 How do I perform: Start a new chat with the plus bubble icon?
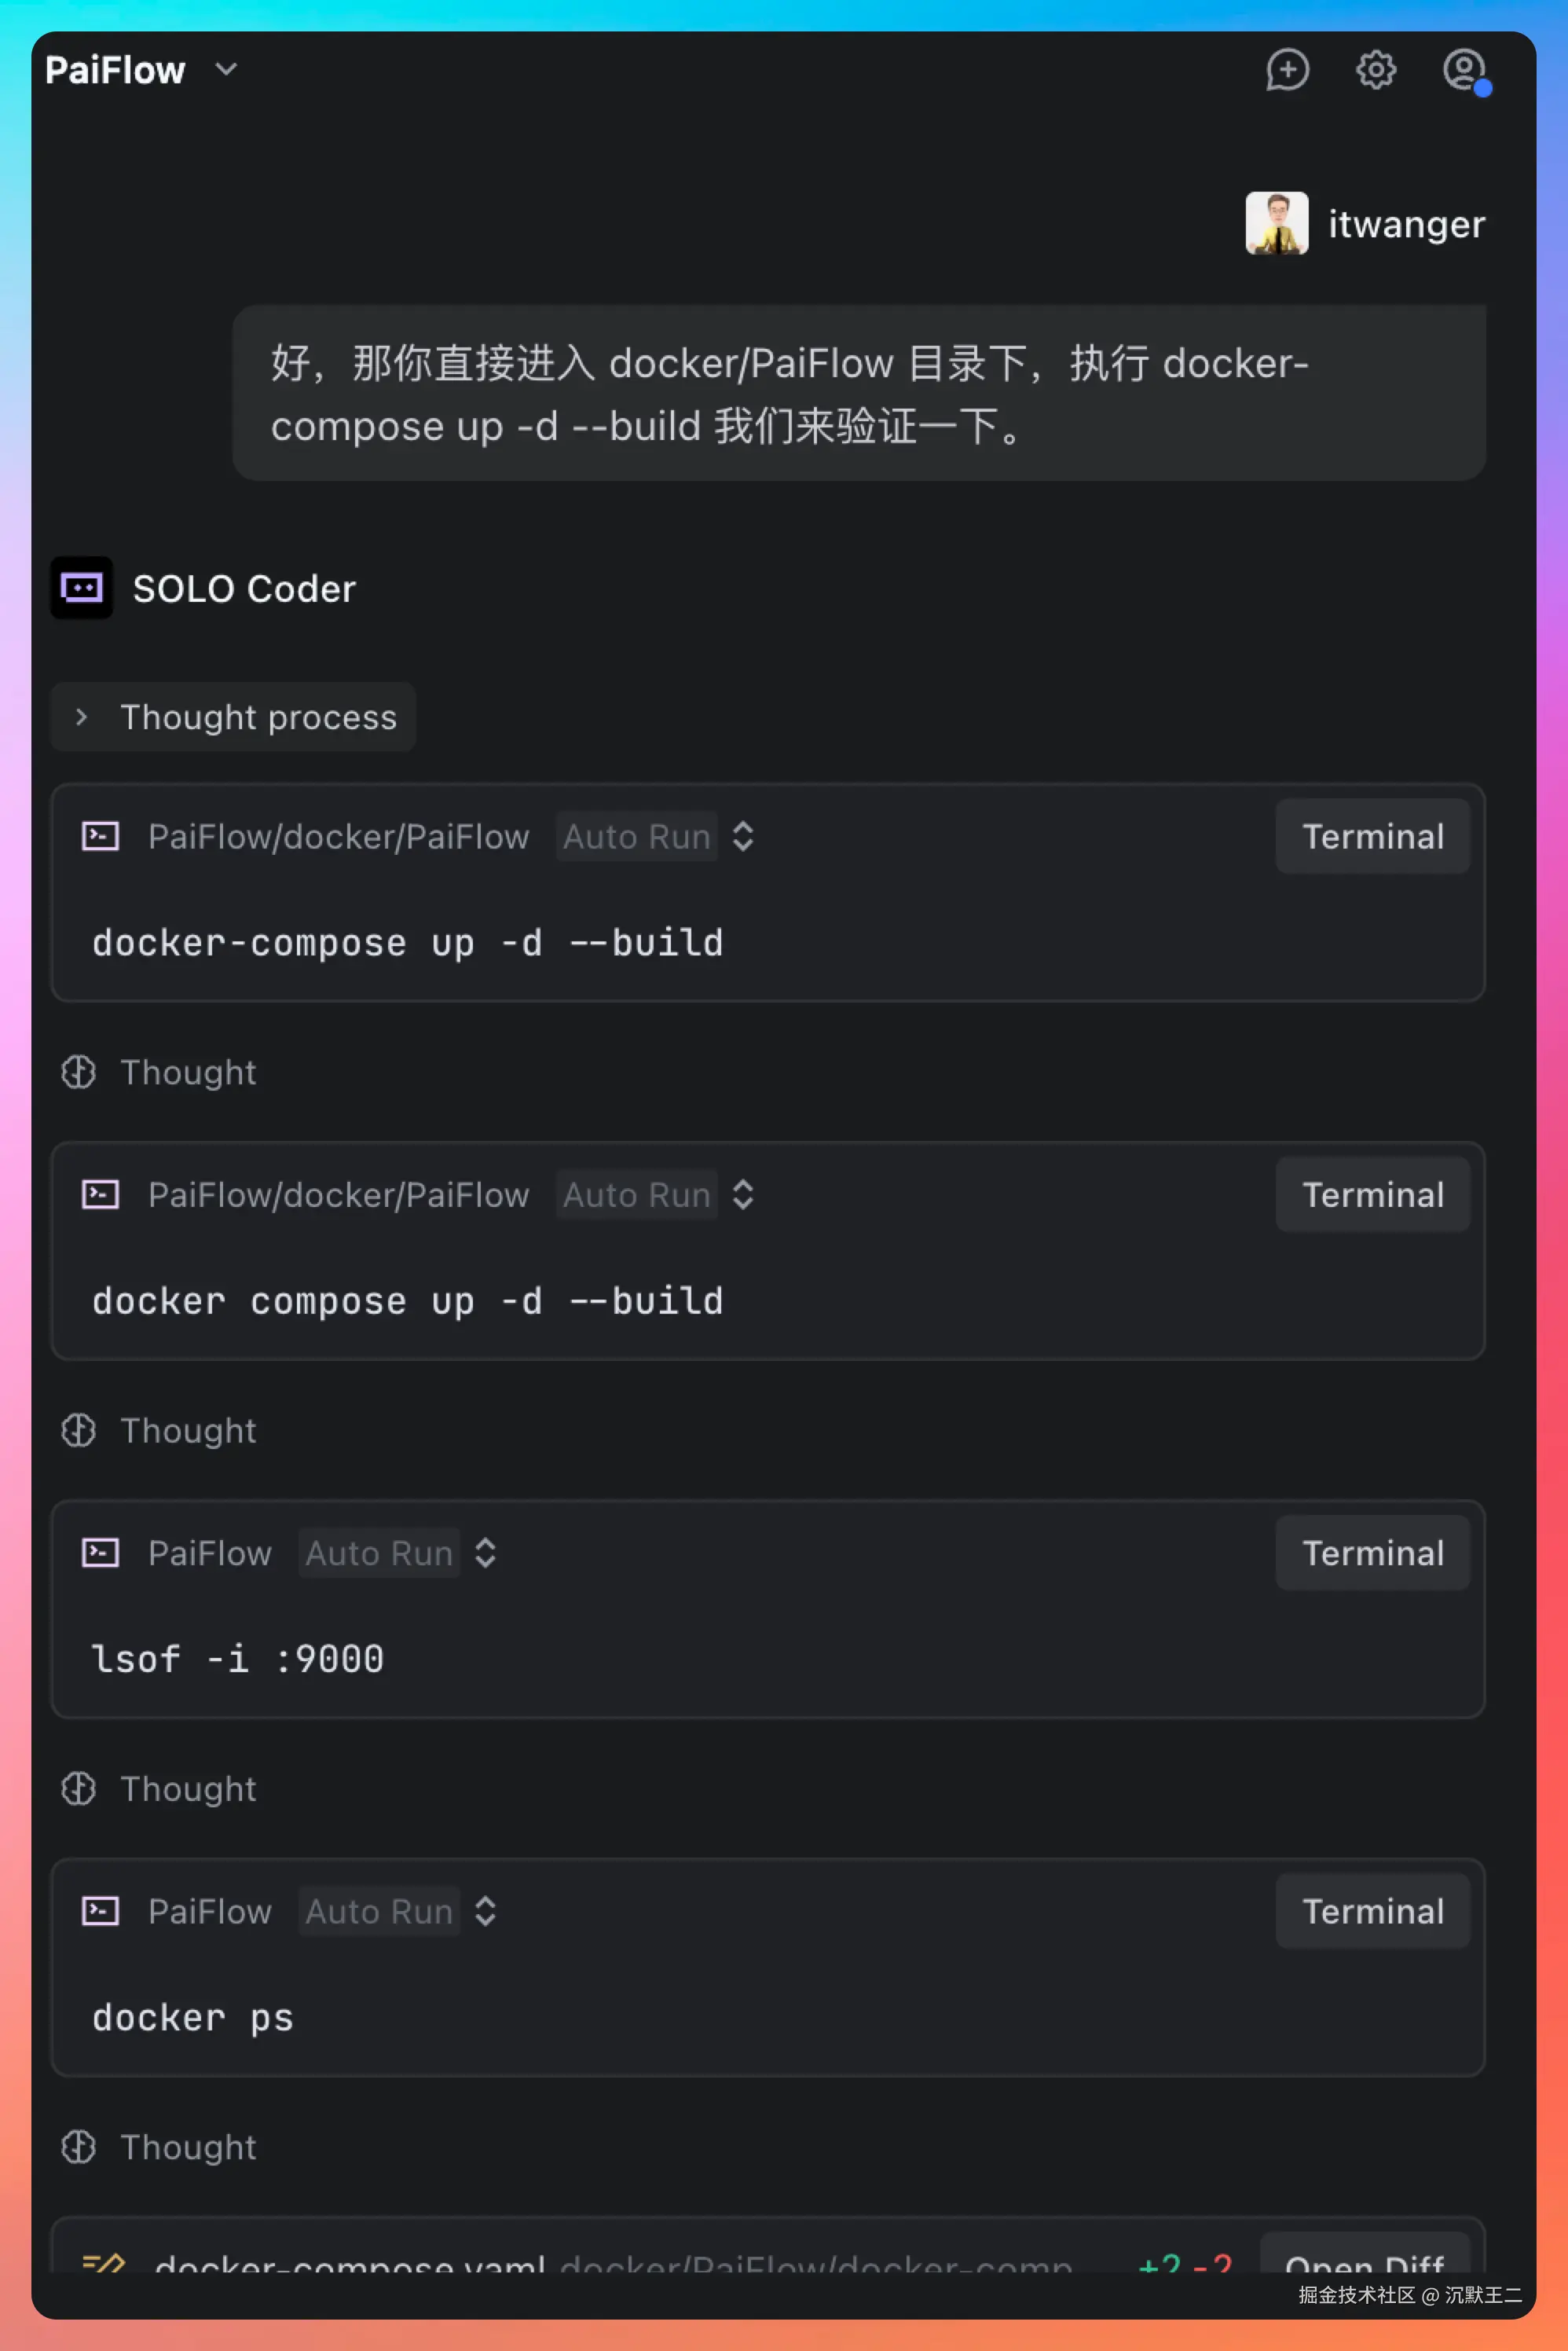[x=1287, y=70]
